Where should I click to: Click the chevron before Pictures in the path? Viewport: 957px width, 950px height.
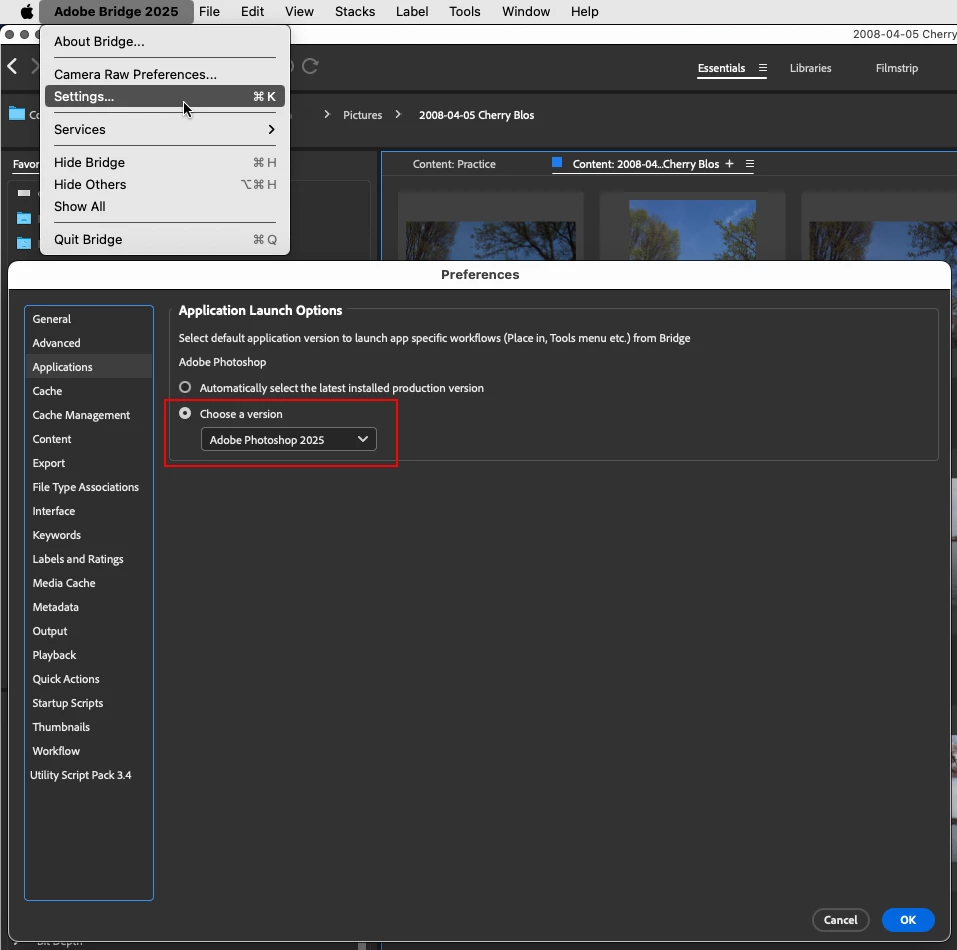click(327, 115)
